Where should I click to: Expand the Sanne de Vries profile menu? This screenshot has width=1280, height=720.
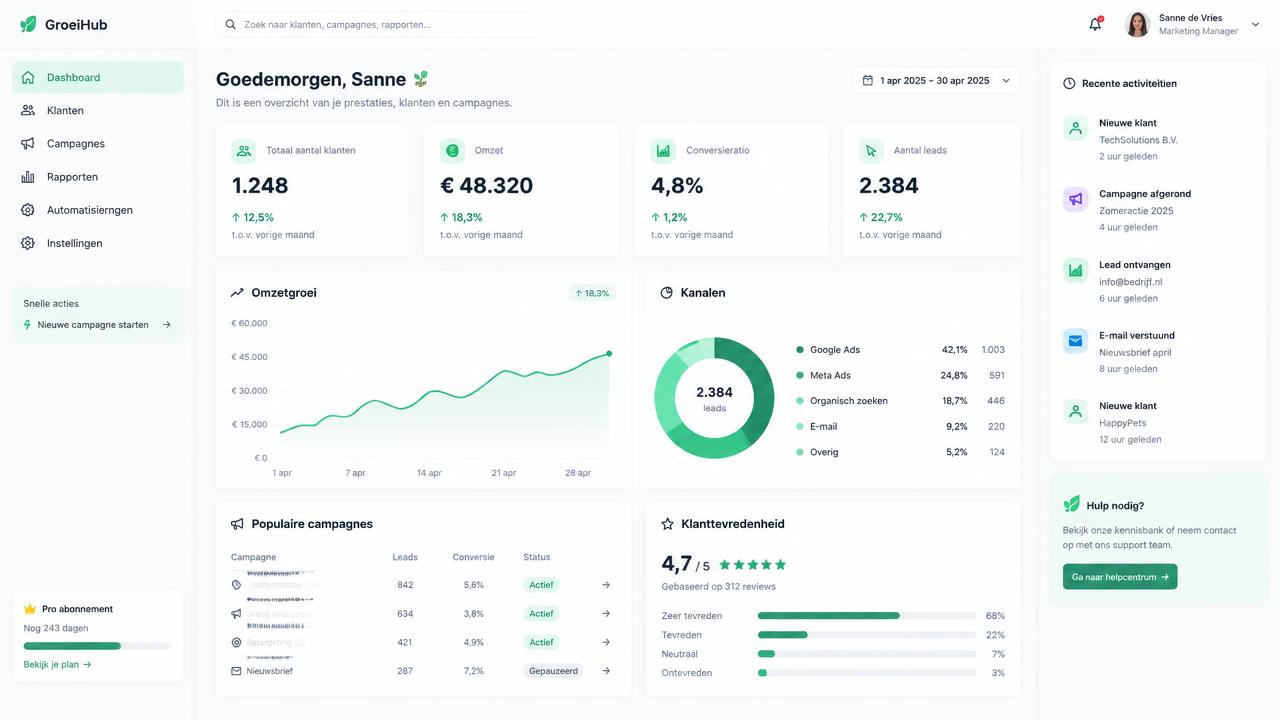(x=1256, y=25)
